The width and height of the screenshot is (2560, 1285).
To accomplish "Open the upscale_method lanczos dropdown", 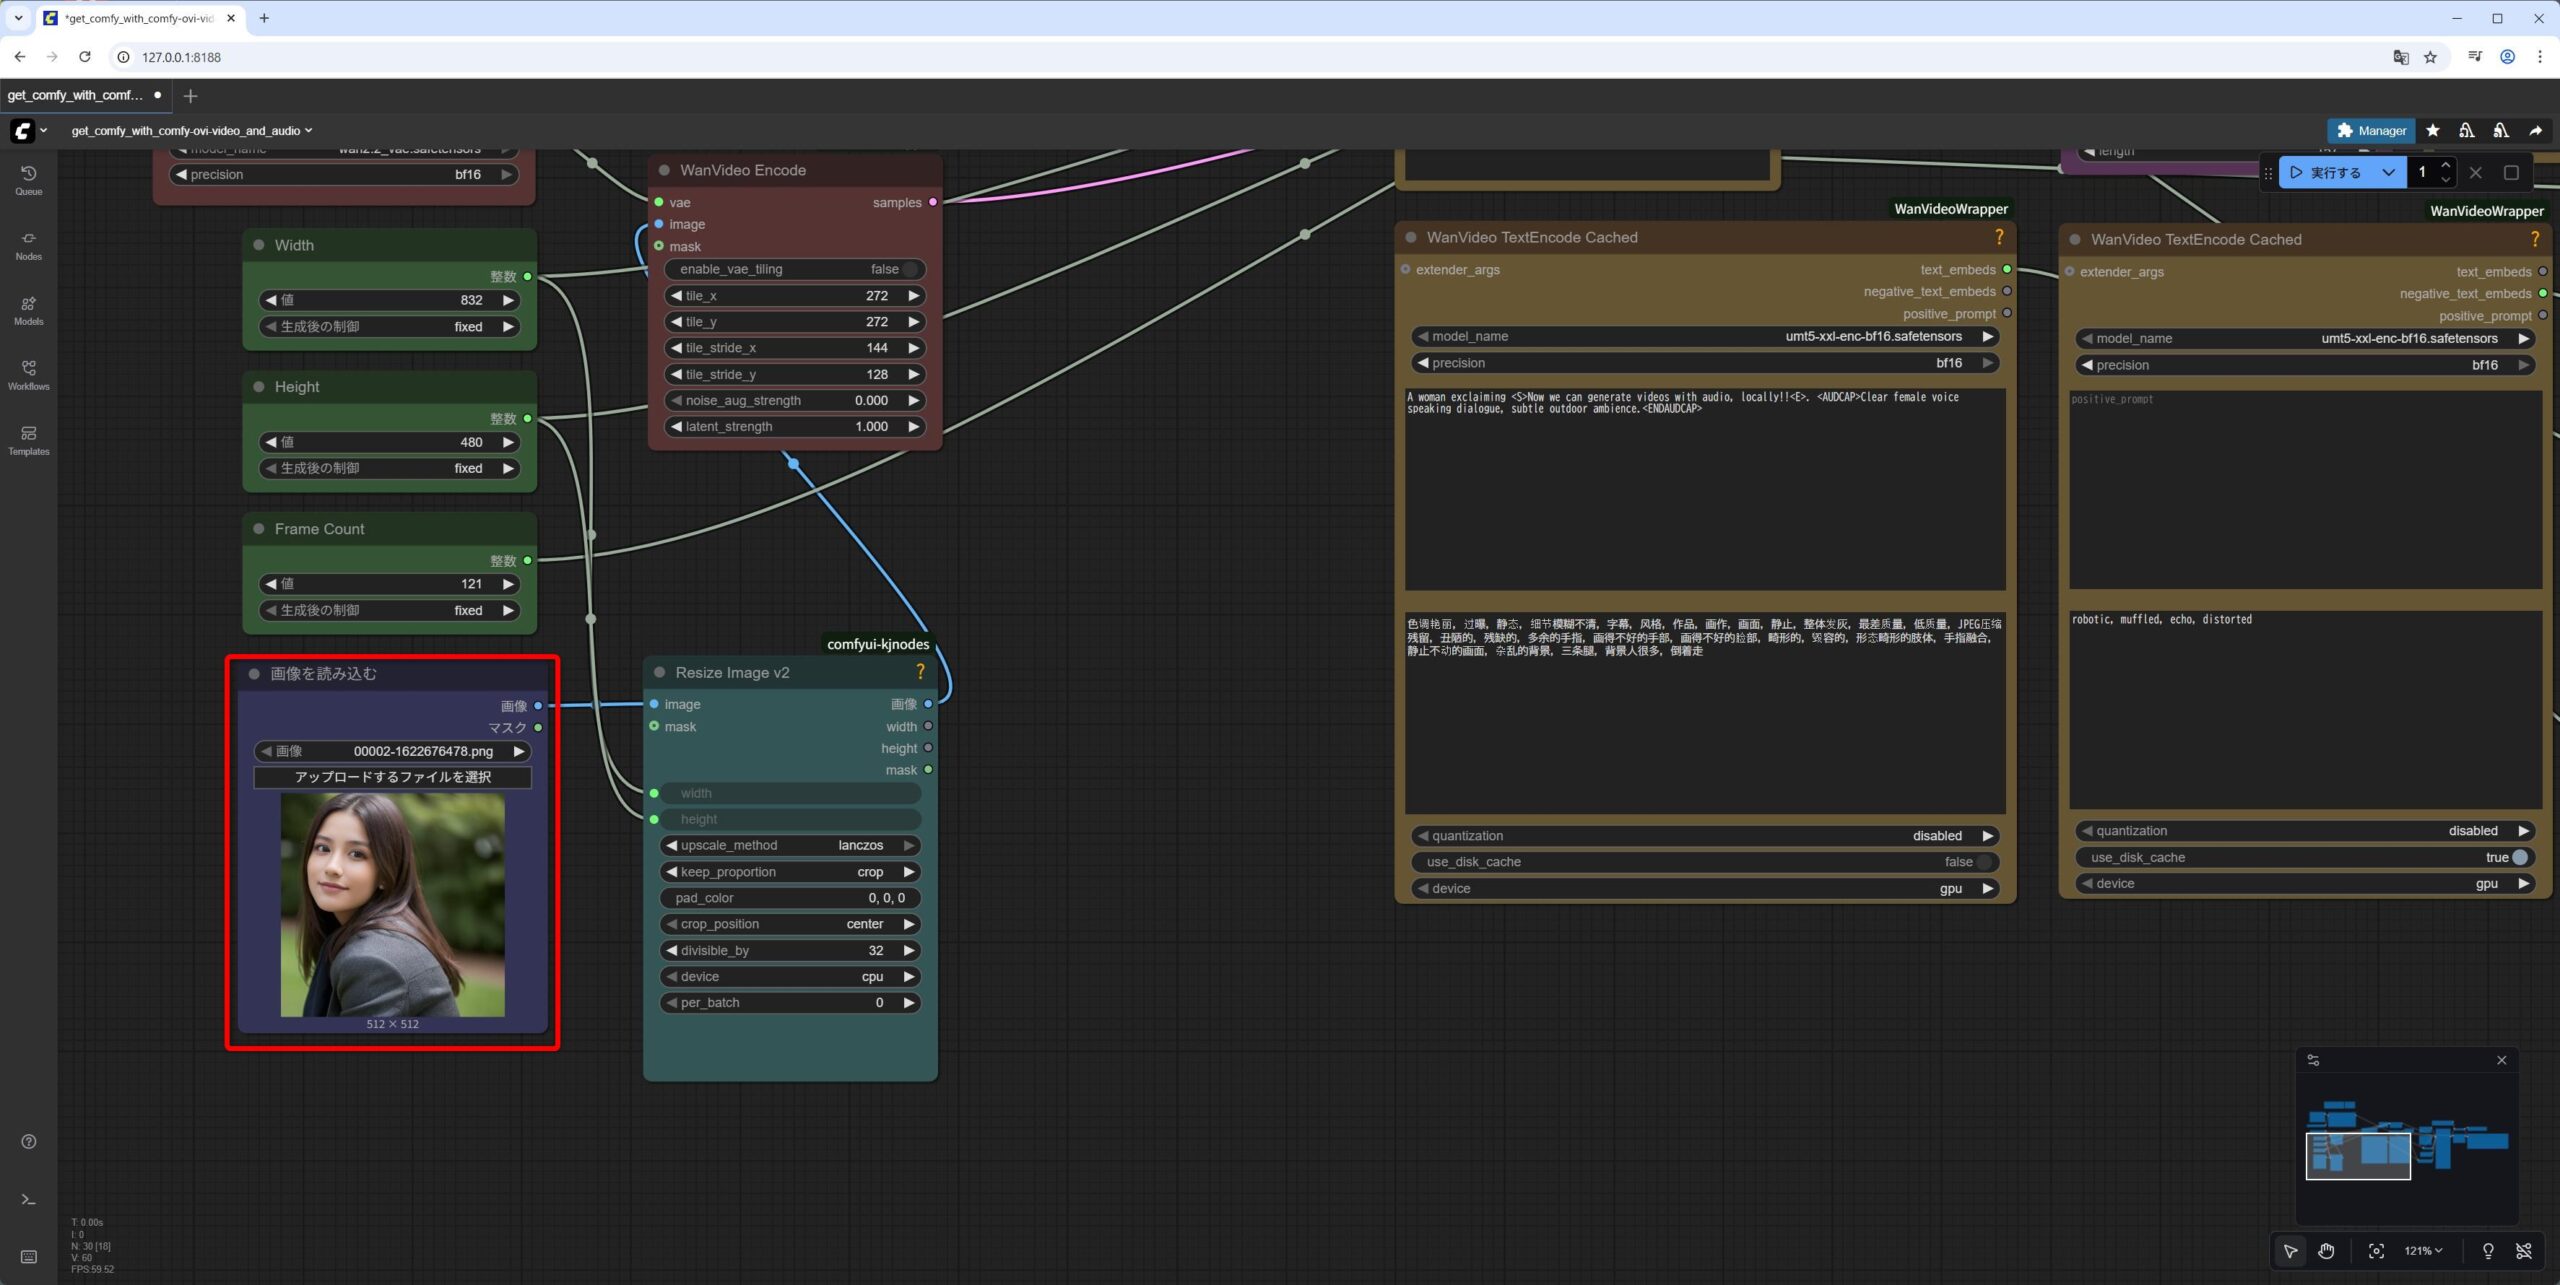I will point(790,846).
